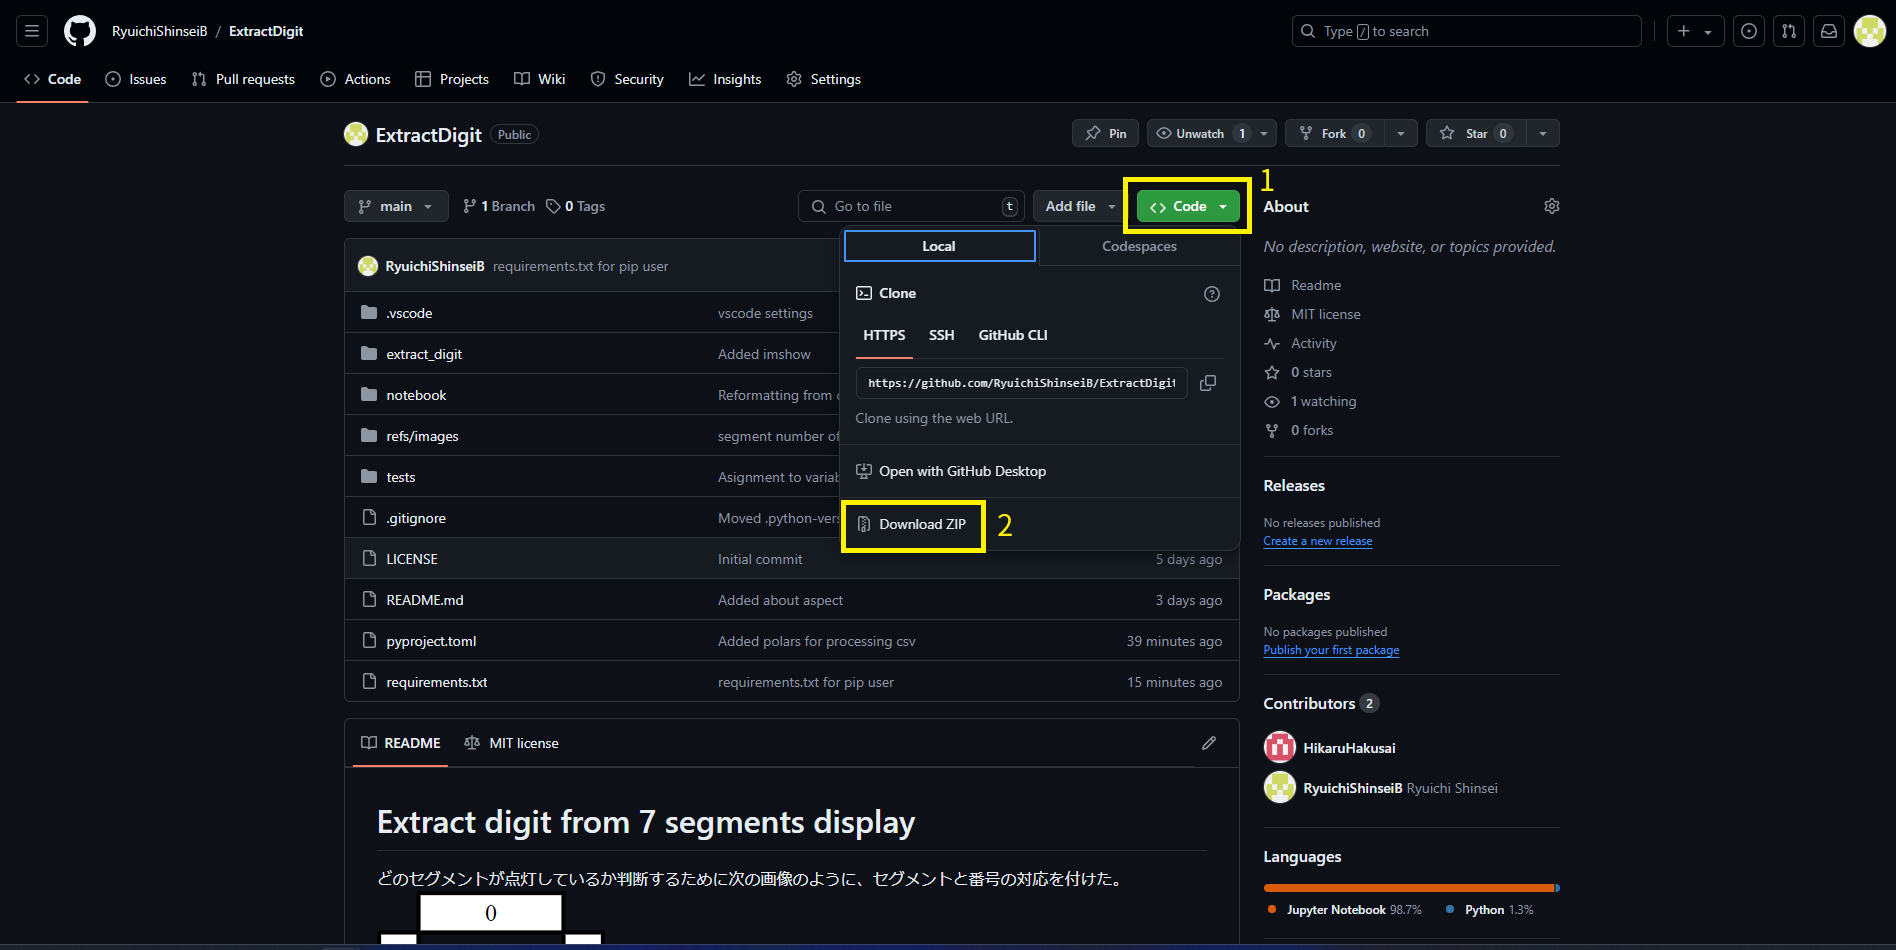1896x950 pixels.
Task: Open the .gitignore file
Action: 416,518
